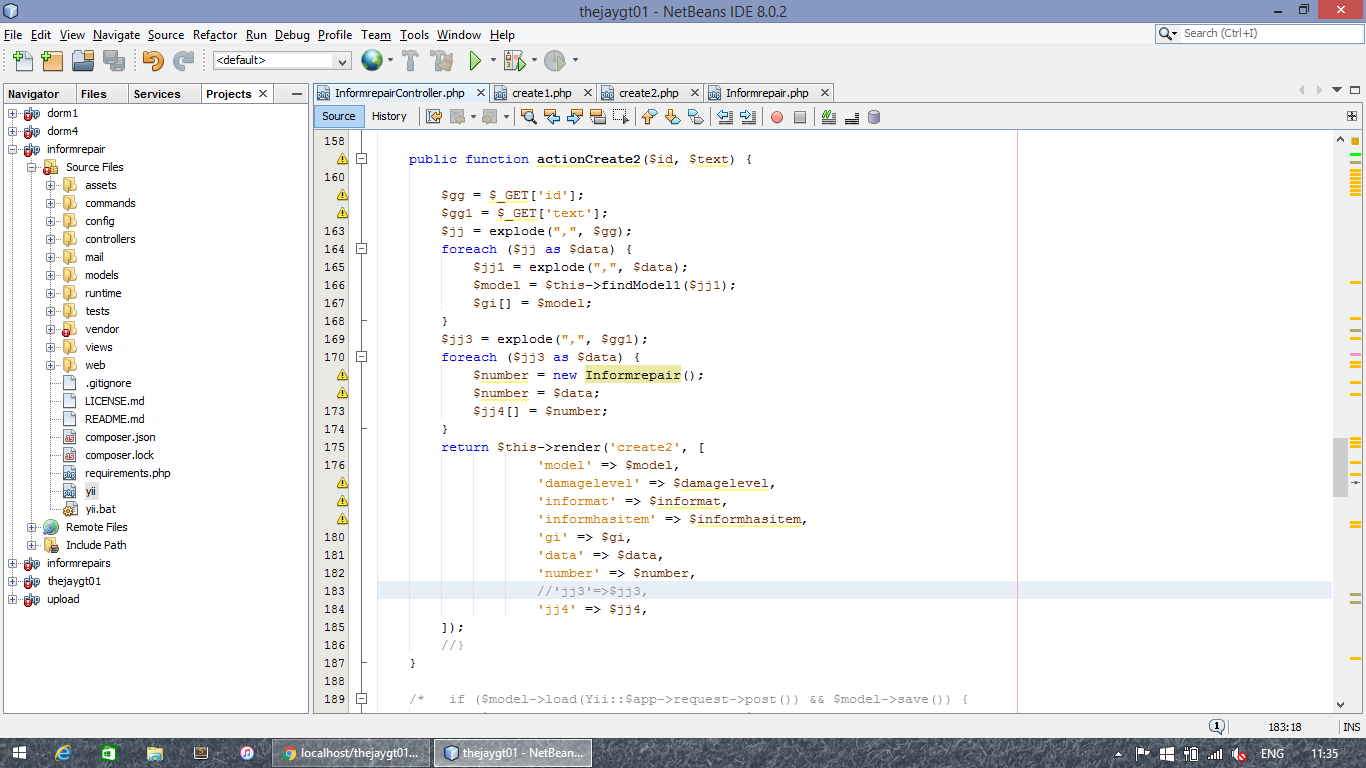
Task: Collapse the Source Files node
Action: pyautogui.click(x=32, y=167)
